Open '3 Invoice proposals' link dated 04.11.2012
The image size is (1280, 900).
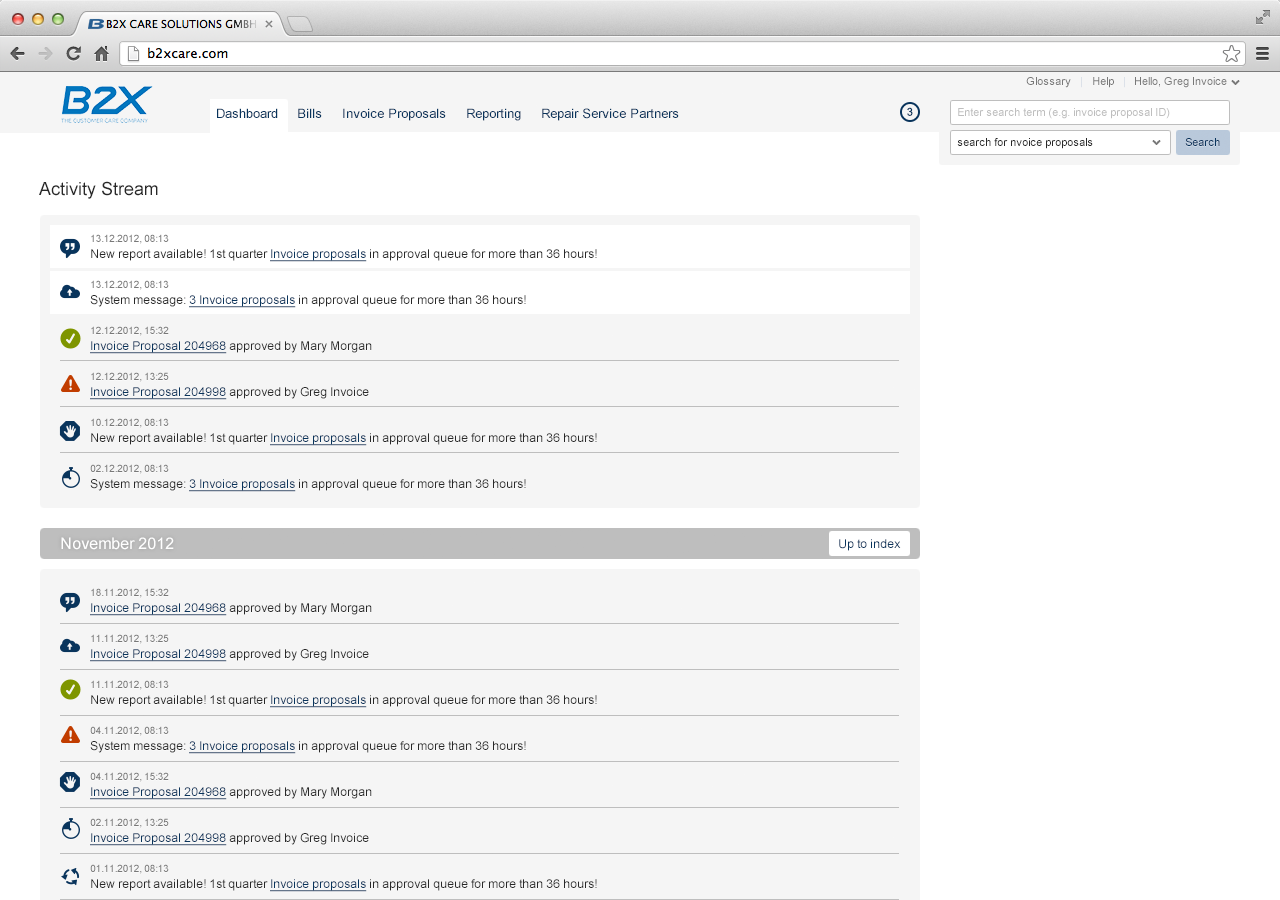[x=242, y=746]
